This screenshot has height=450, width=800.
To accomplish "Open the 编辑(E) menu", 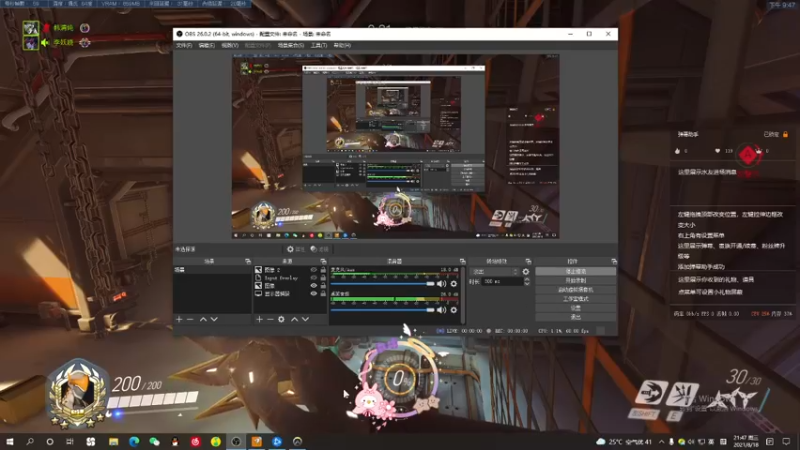I will [207, 45].
